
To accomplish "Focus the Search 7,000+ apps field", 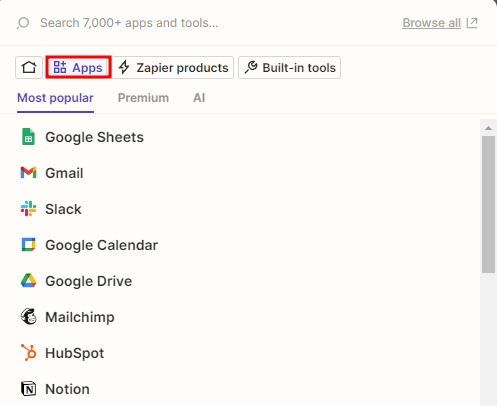I will 213,23.
